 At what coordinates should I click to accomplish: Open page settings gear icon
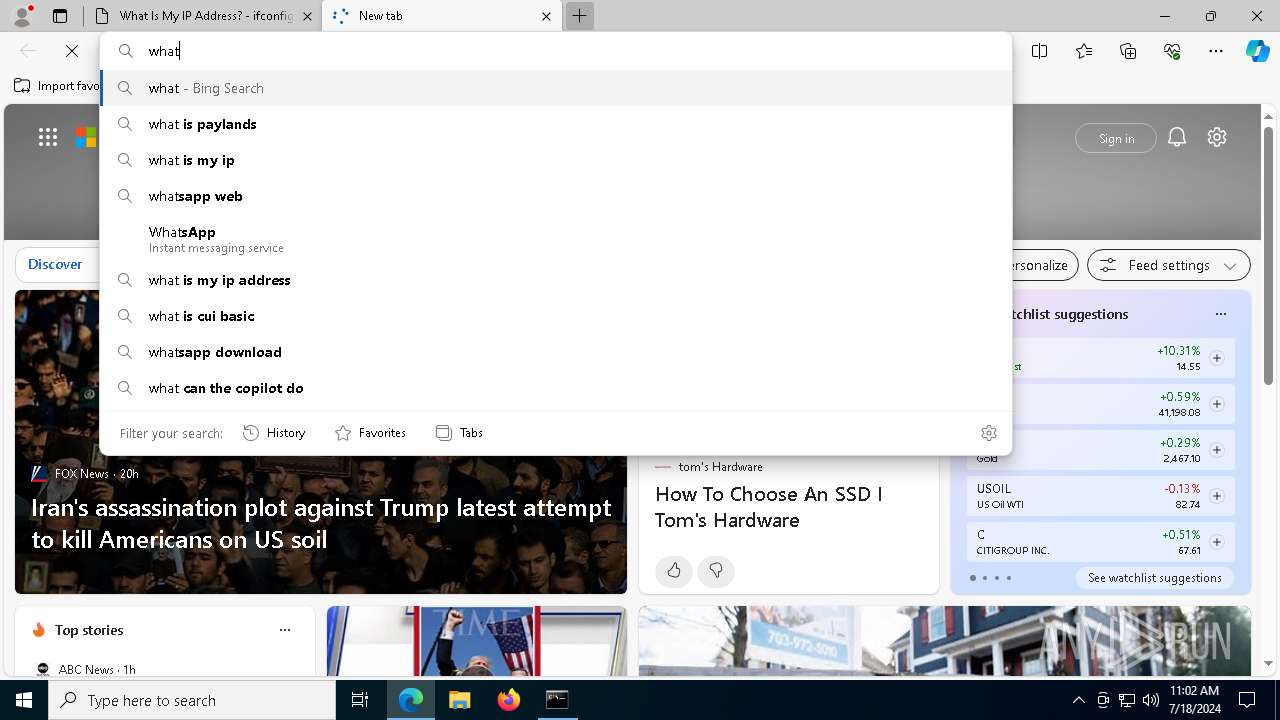coord(1217,138)
